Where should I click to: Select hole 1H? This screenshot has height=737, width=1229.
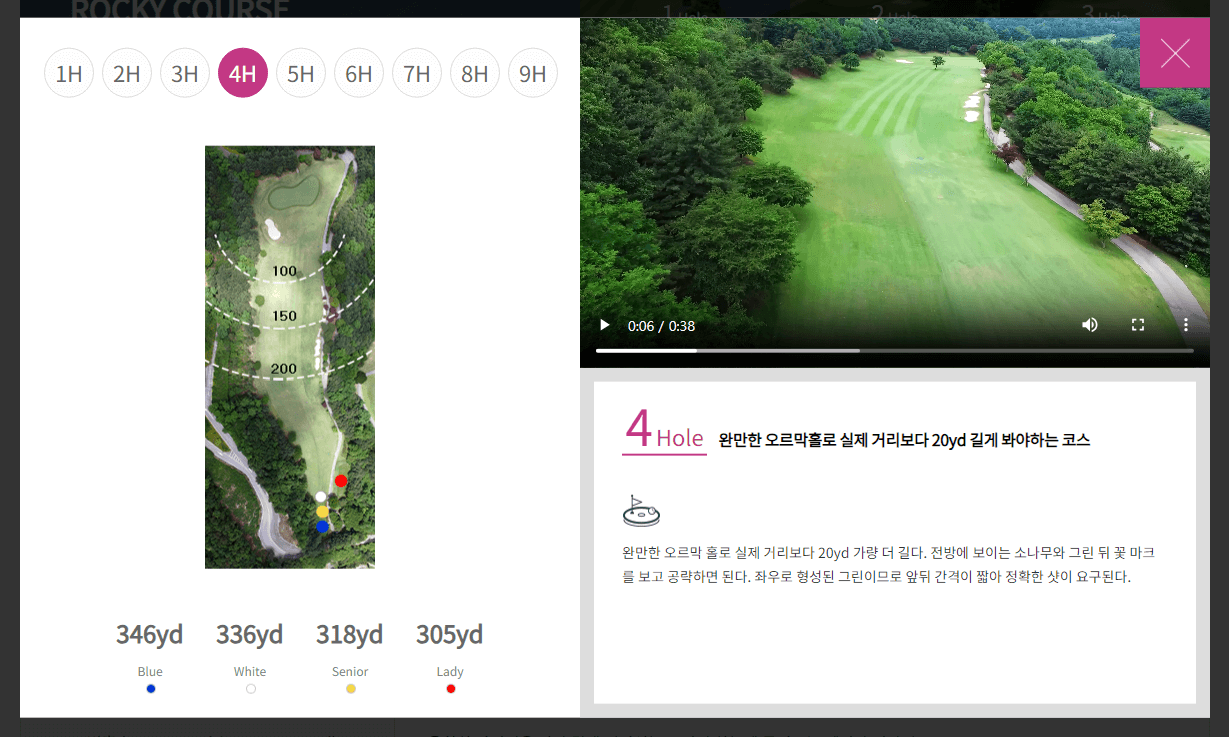click(x=69, y=72)
